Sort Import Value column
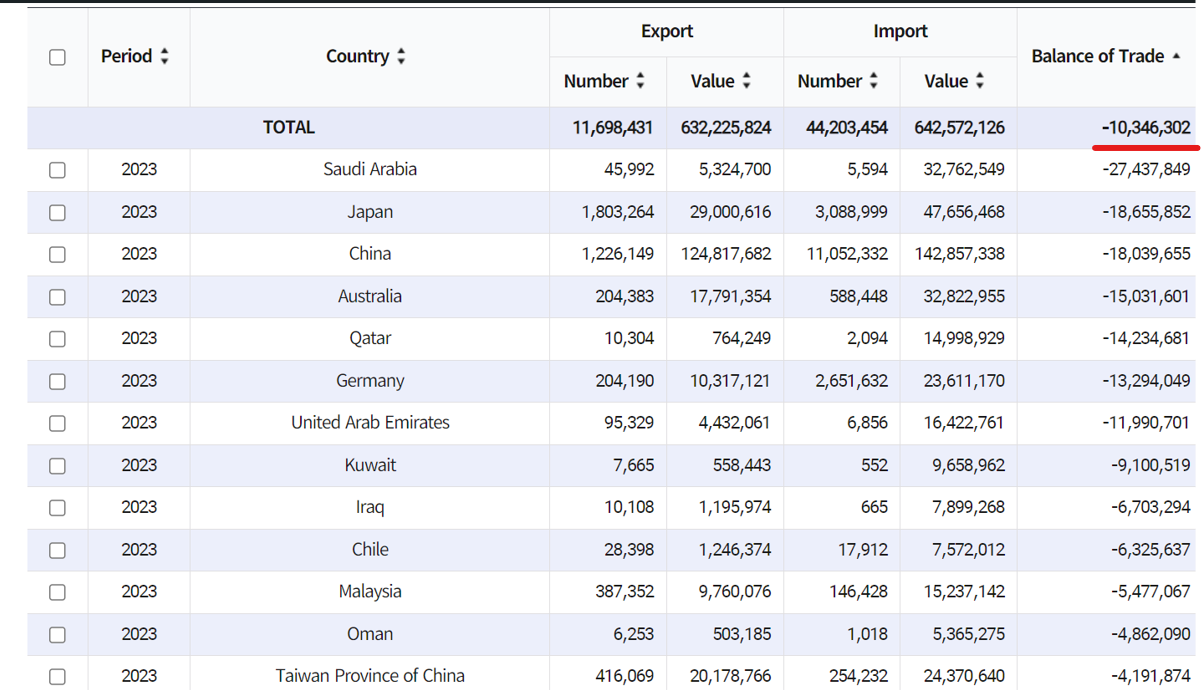The height and width of the screenshot is (690, 1201). [x=979, y=81]
